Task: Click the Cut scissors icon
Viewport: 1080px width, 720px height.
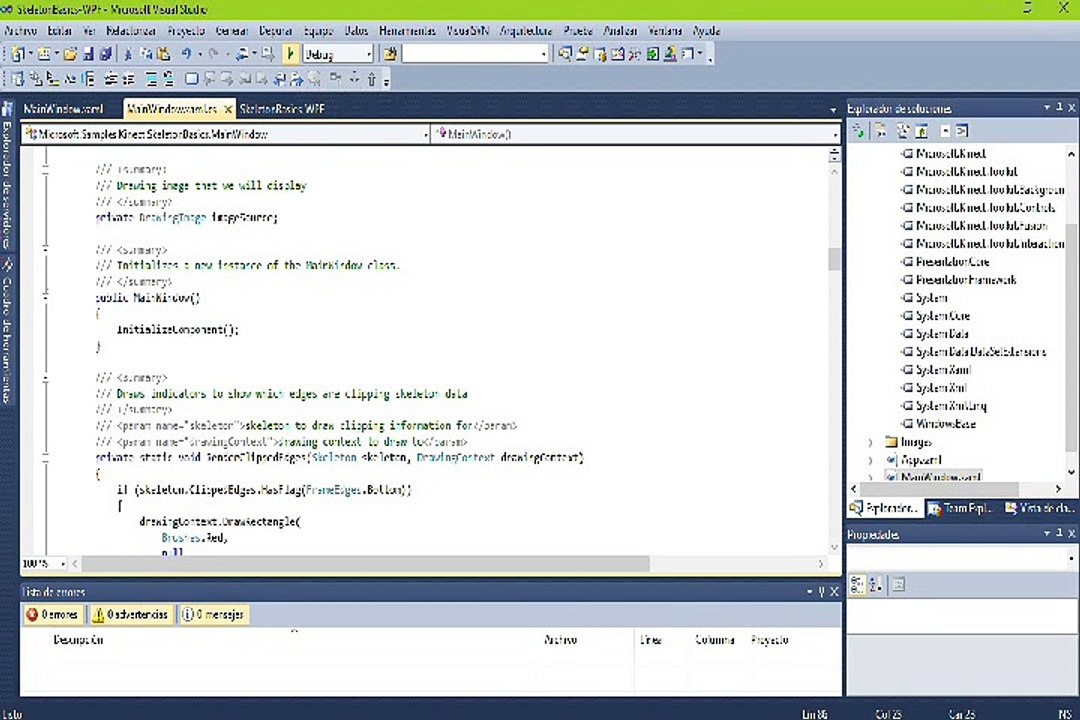Action: point(128,54)
